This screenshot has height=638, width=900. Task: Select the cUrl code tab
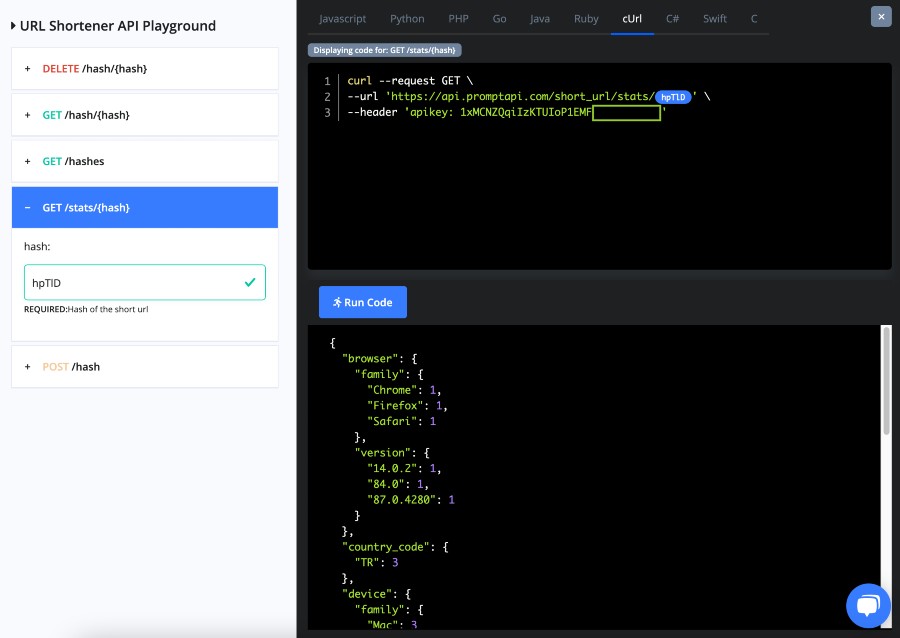(632, 19)
